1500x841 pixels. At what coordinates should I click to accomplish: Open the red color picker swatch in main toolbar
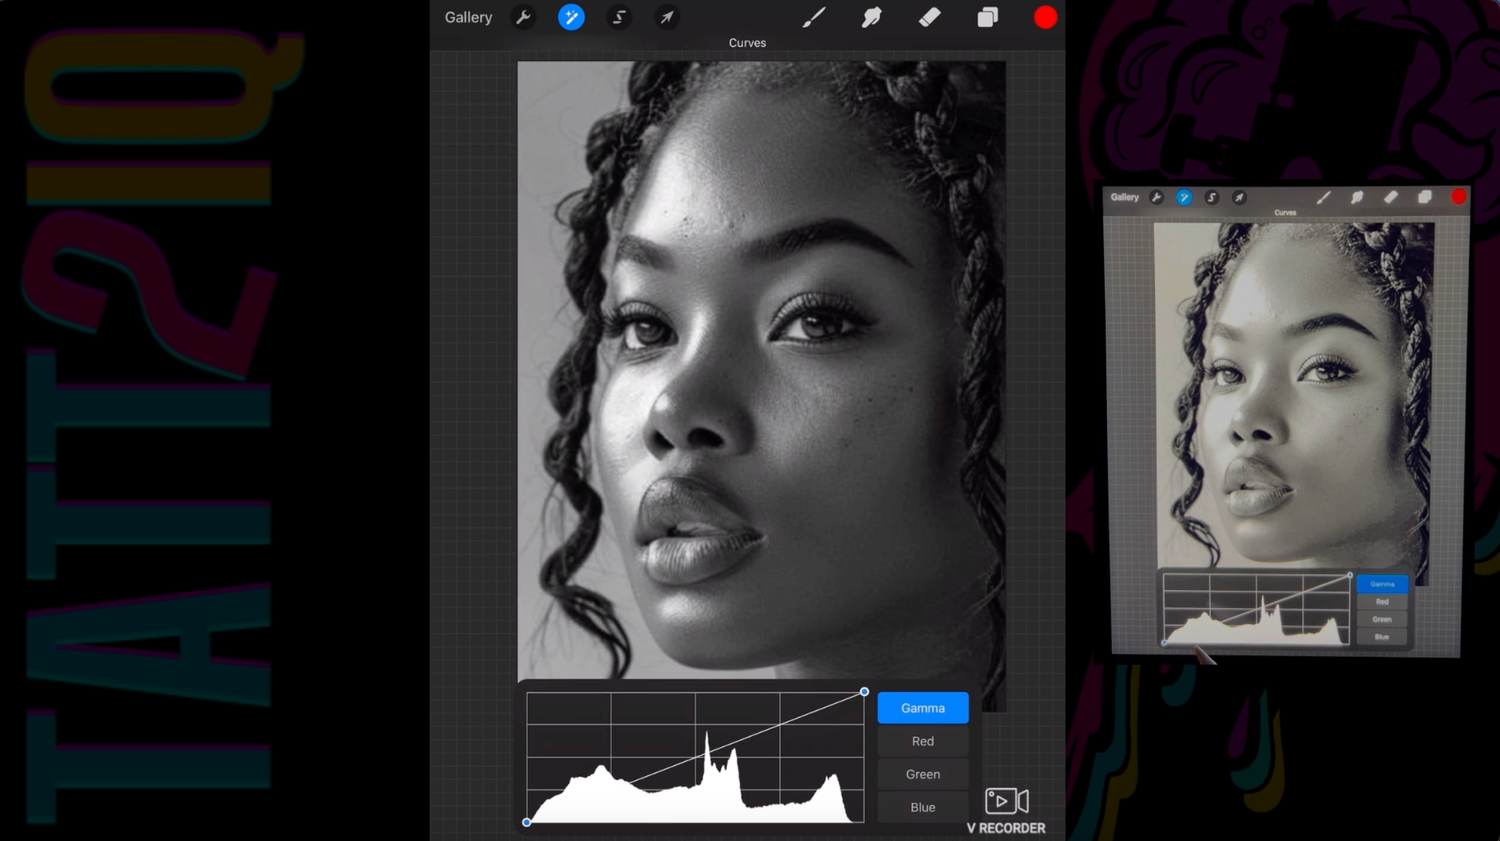coord(1046,17)
